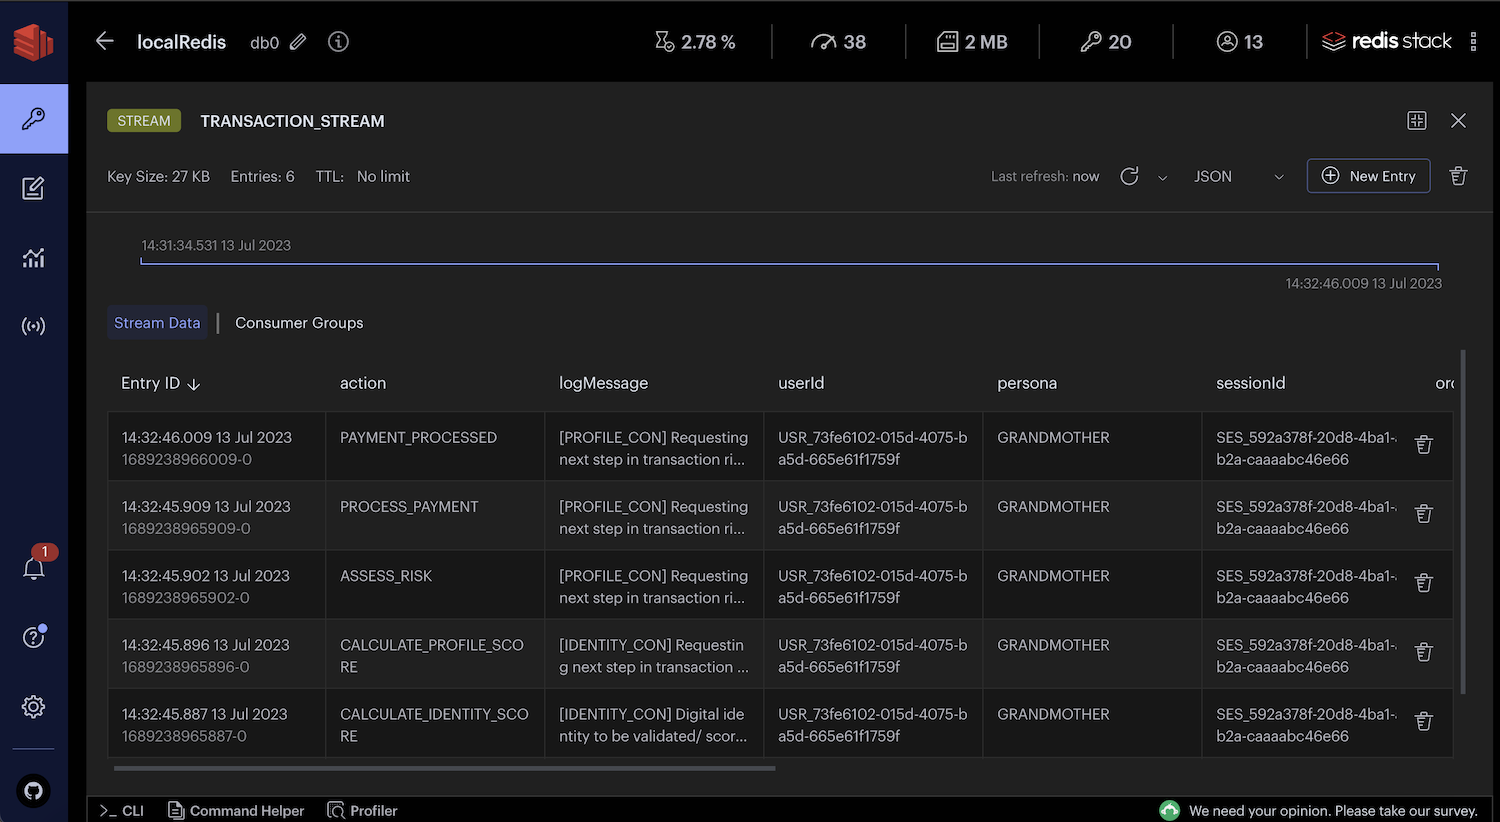This screenshot has height=822, width=1500.
Task: Open the take our survey link
Action: 1318,811
